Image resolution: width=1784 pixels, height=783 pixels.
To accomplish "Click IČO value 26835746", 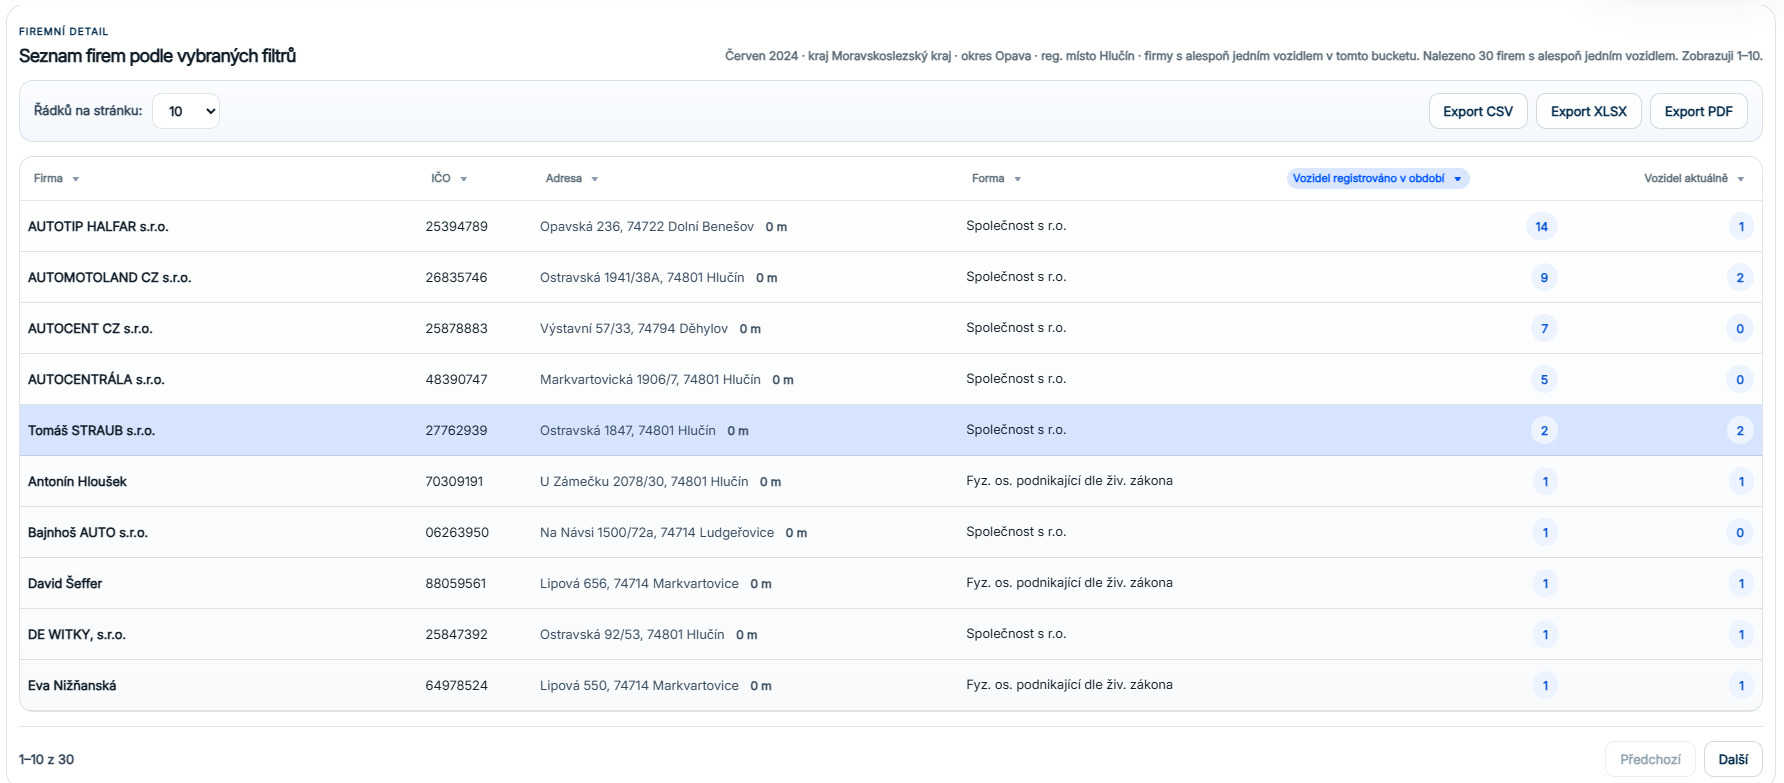I will [456, 278].
